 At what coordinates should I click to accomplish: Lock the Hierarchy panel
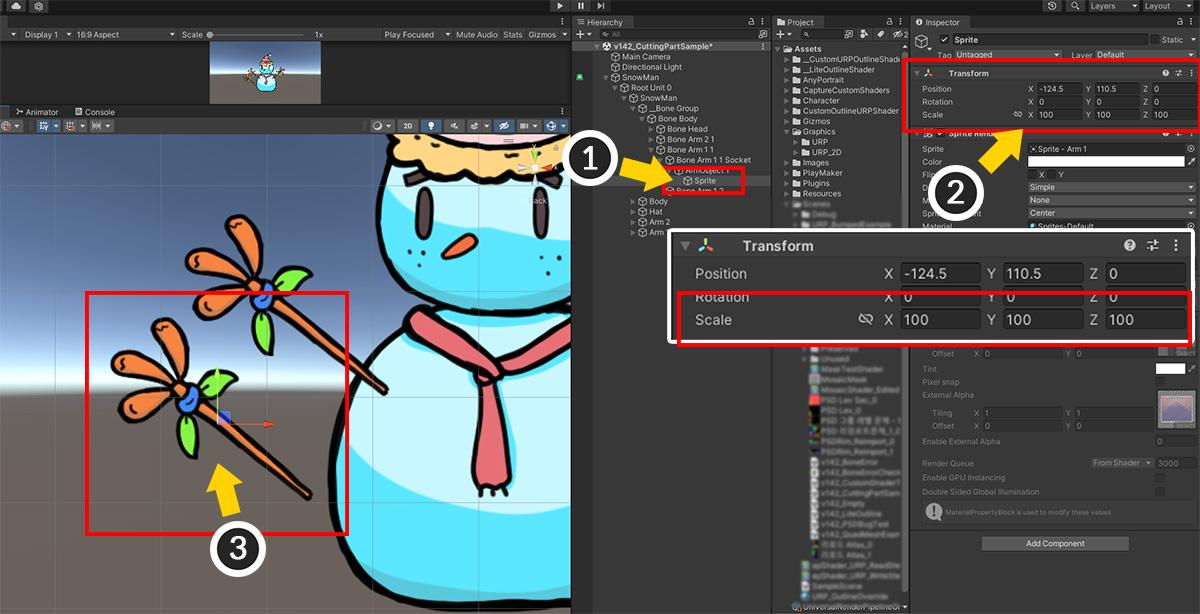[x=751, y=22]
